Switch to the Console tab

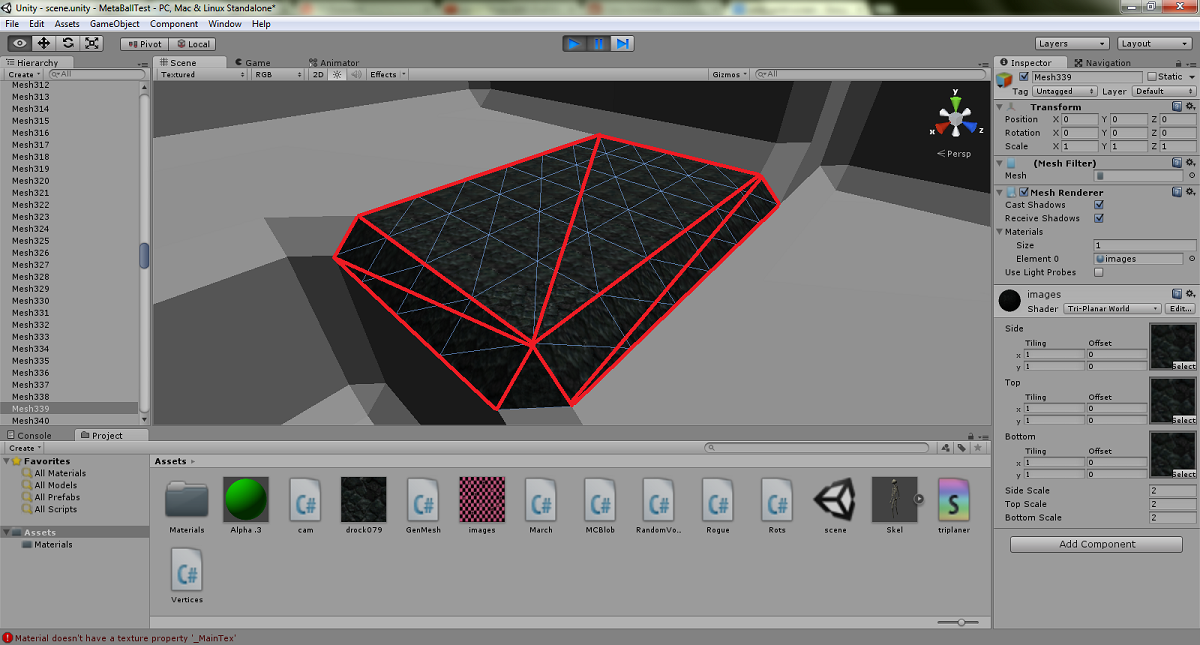click(x=28, y=435)
